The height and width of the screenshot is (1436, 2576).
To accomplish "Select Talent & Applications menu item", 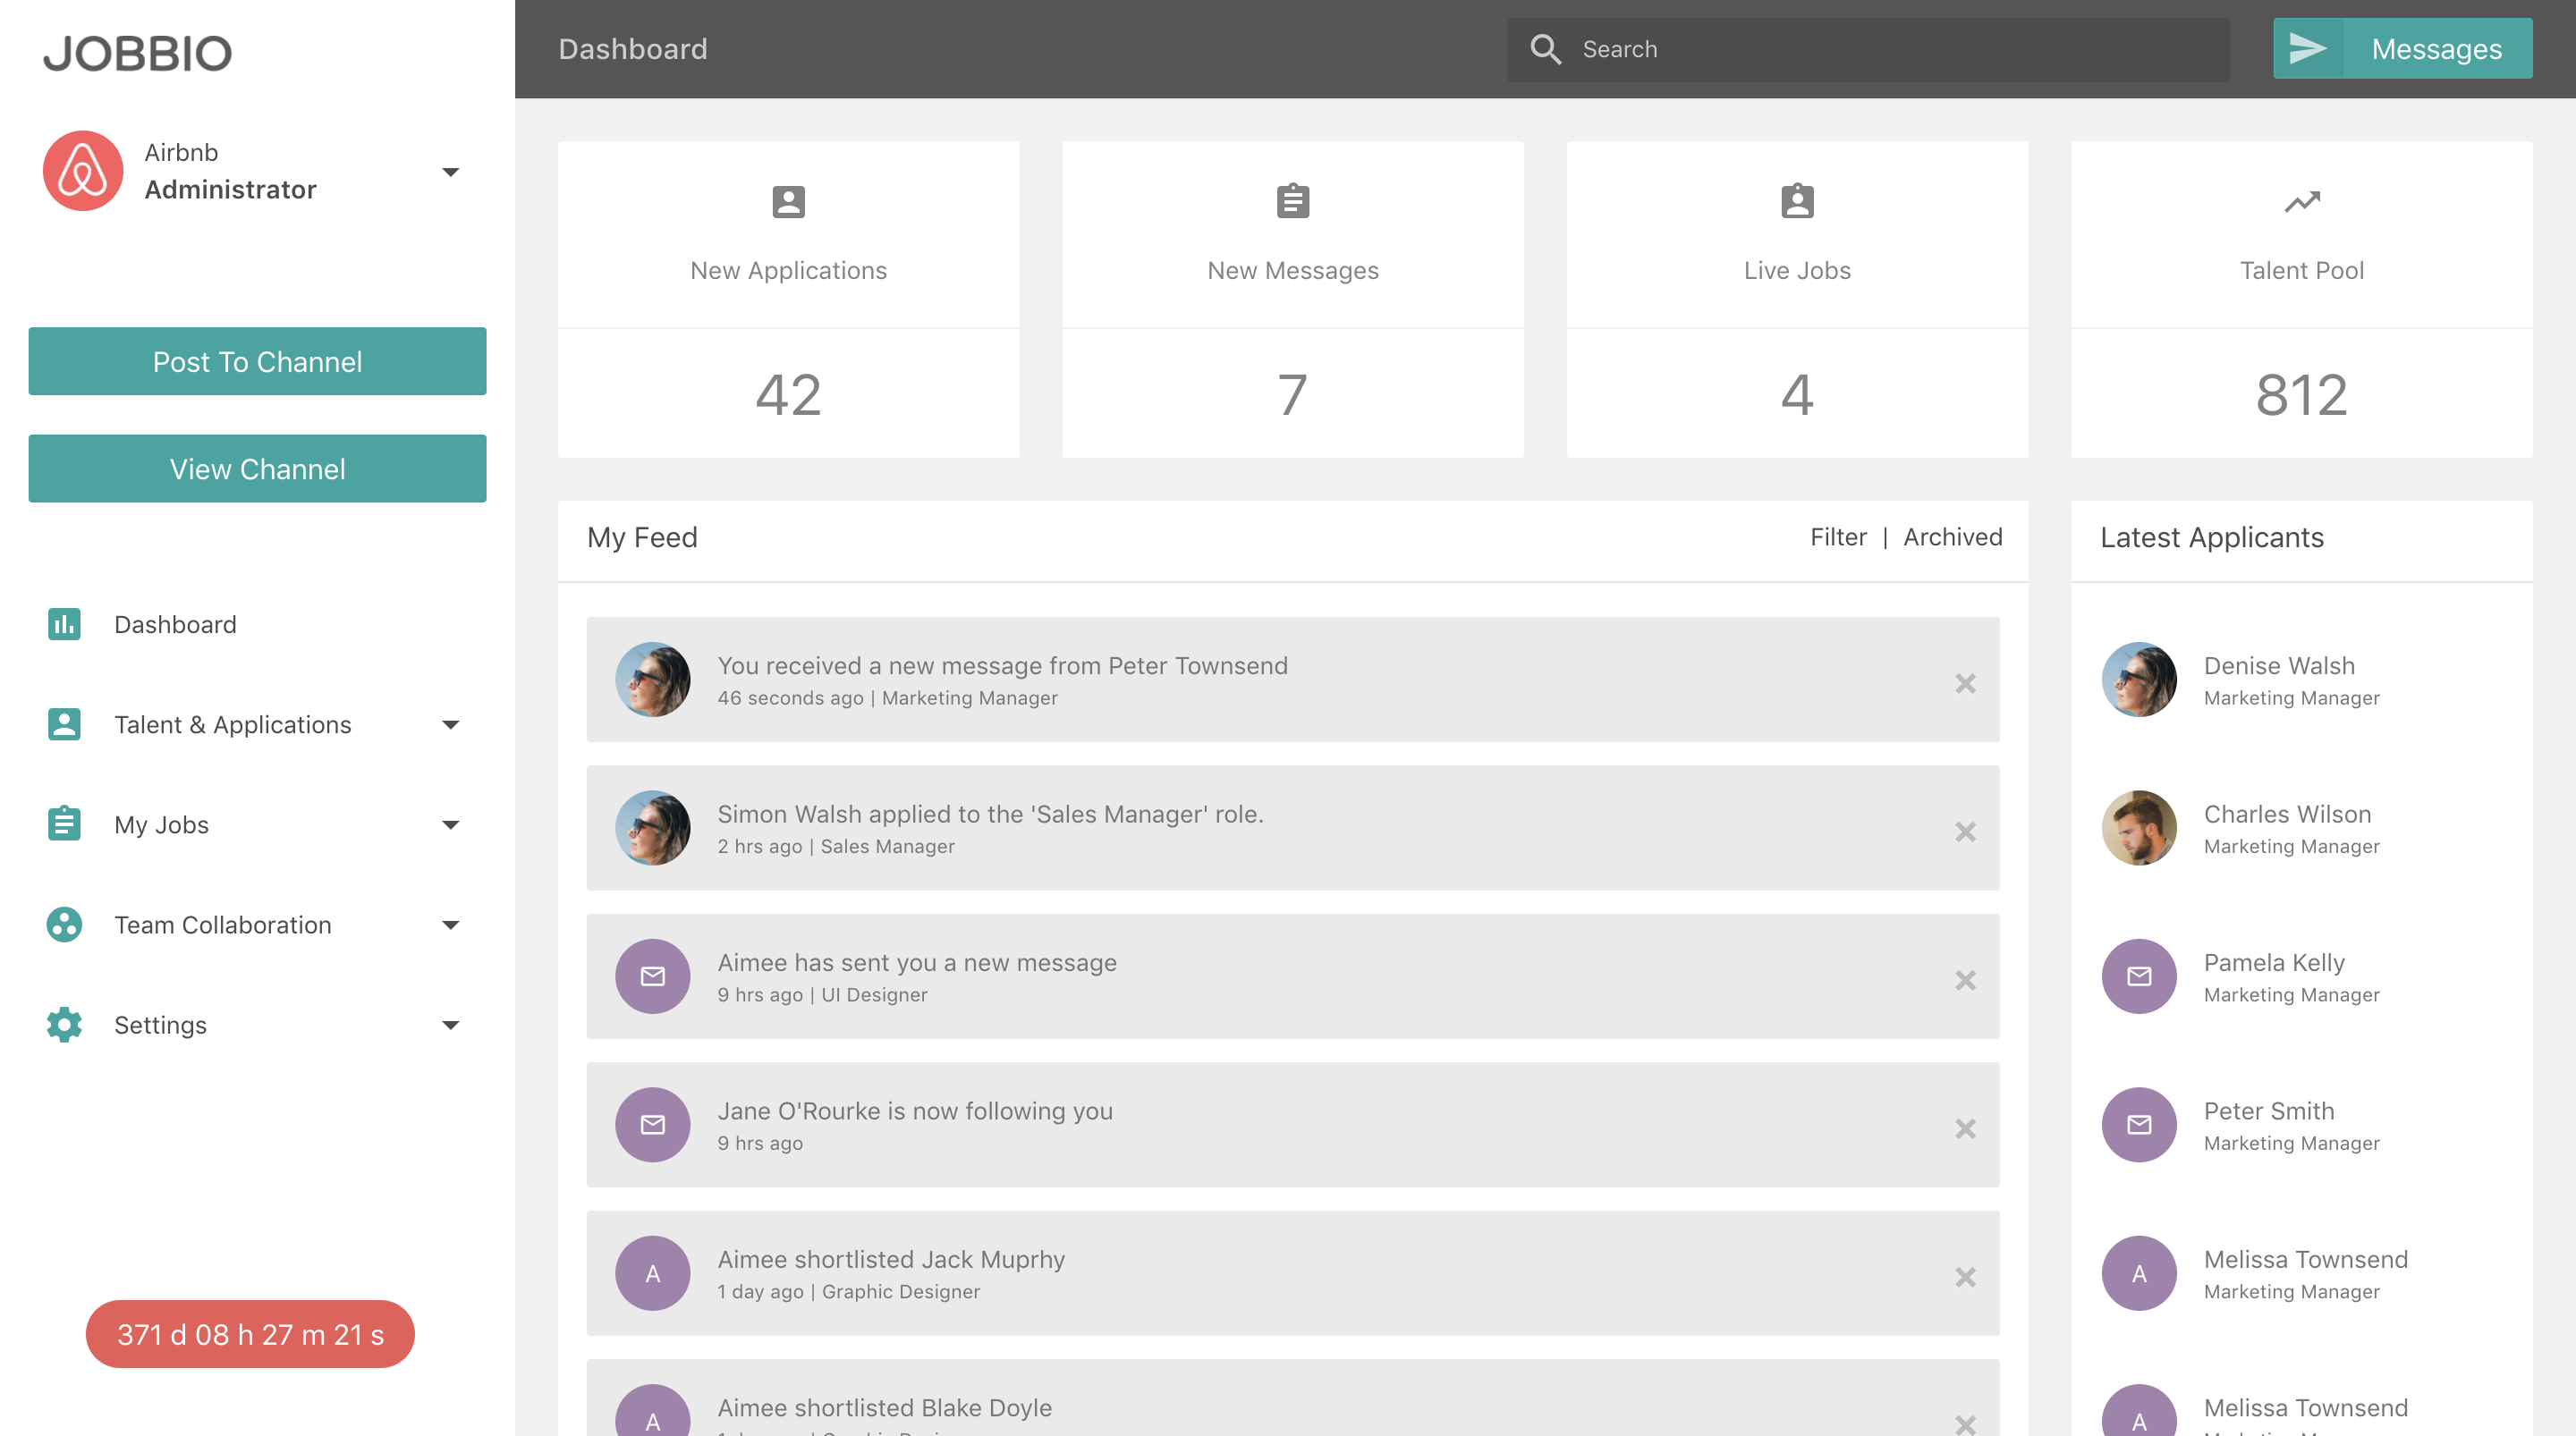I will click(232, 724).
